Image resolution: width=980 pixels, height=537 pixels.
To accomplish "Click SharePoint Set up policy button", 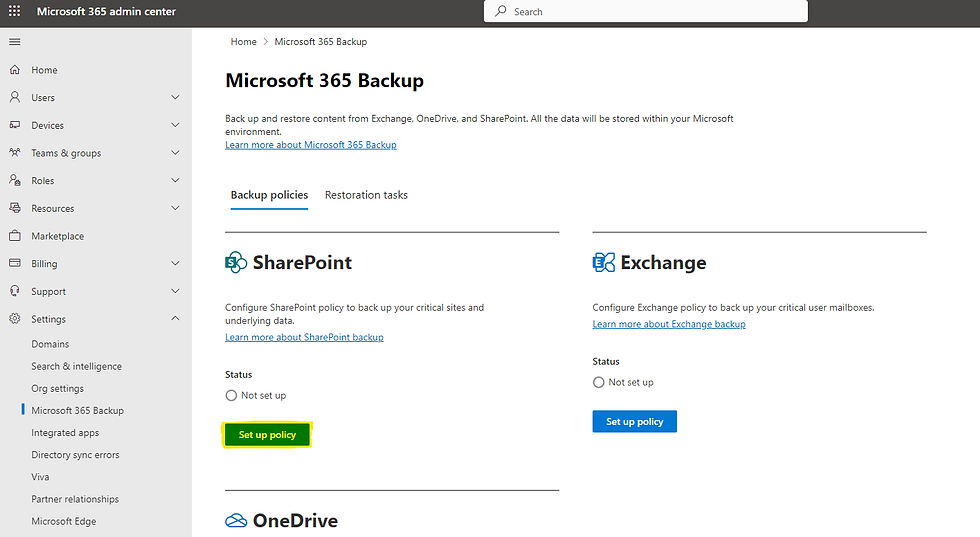I will click(267, 435).
